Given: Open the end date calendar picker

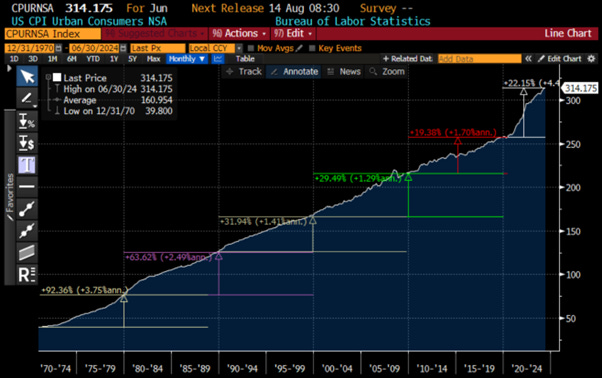Looking at the screenshot, I should click(123, 48).
